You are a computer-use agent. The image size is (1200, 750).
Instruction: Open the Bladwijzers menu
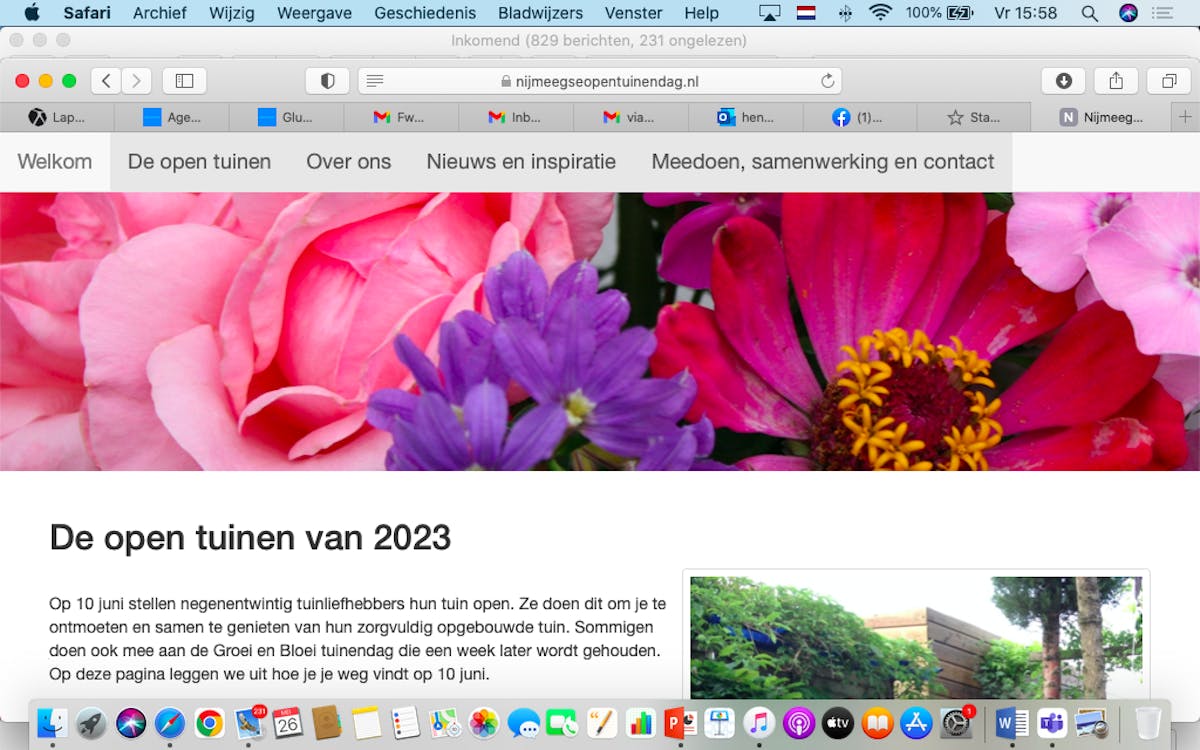click(x=540, y=13)
